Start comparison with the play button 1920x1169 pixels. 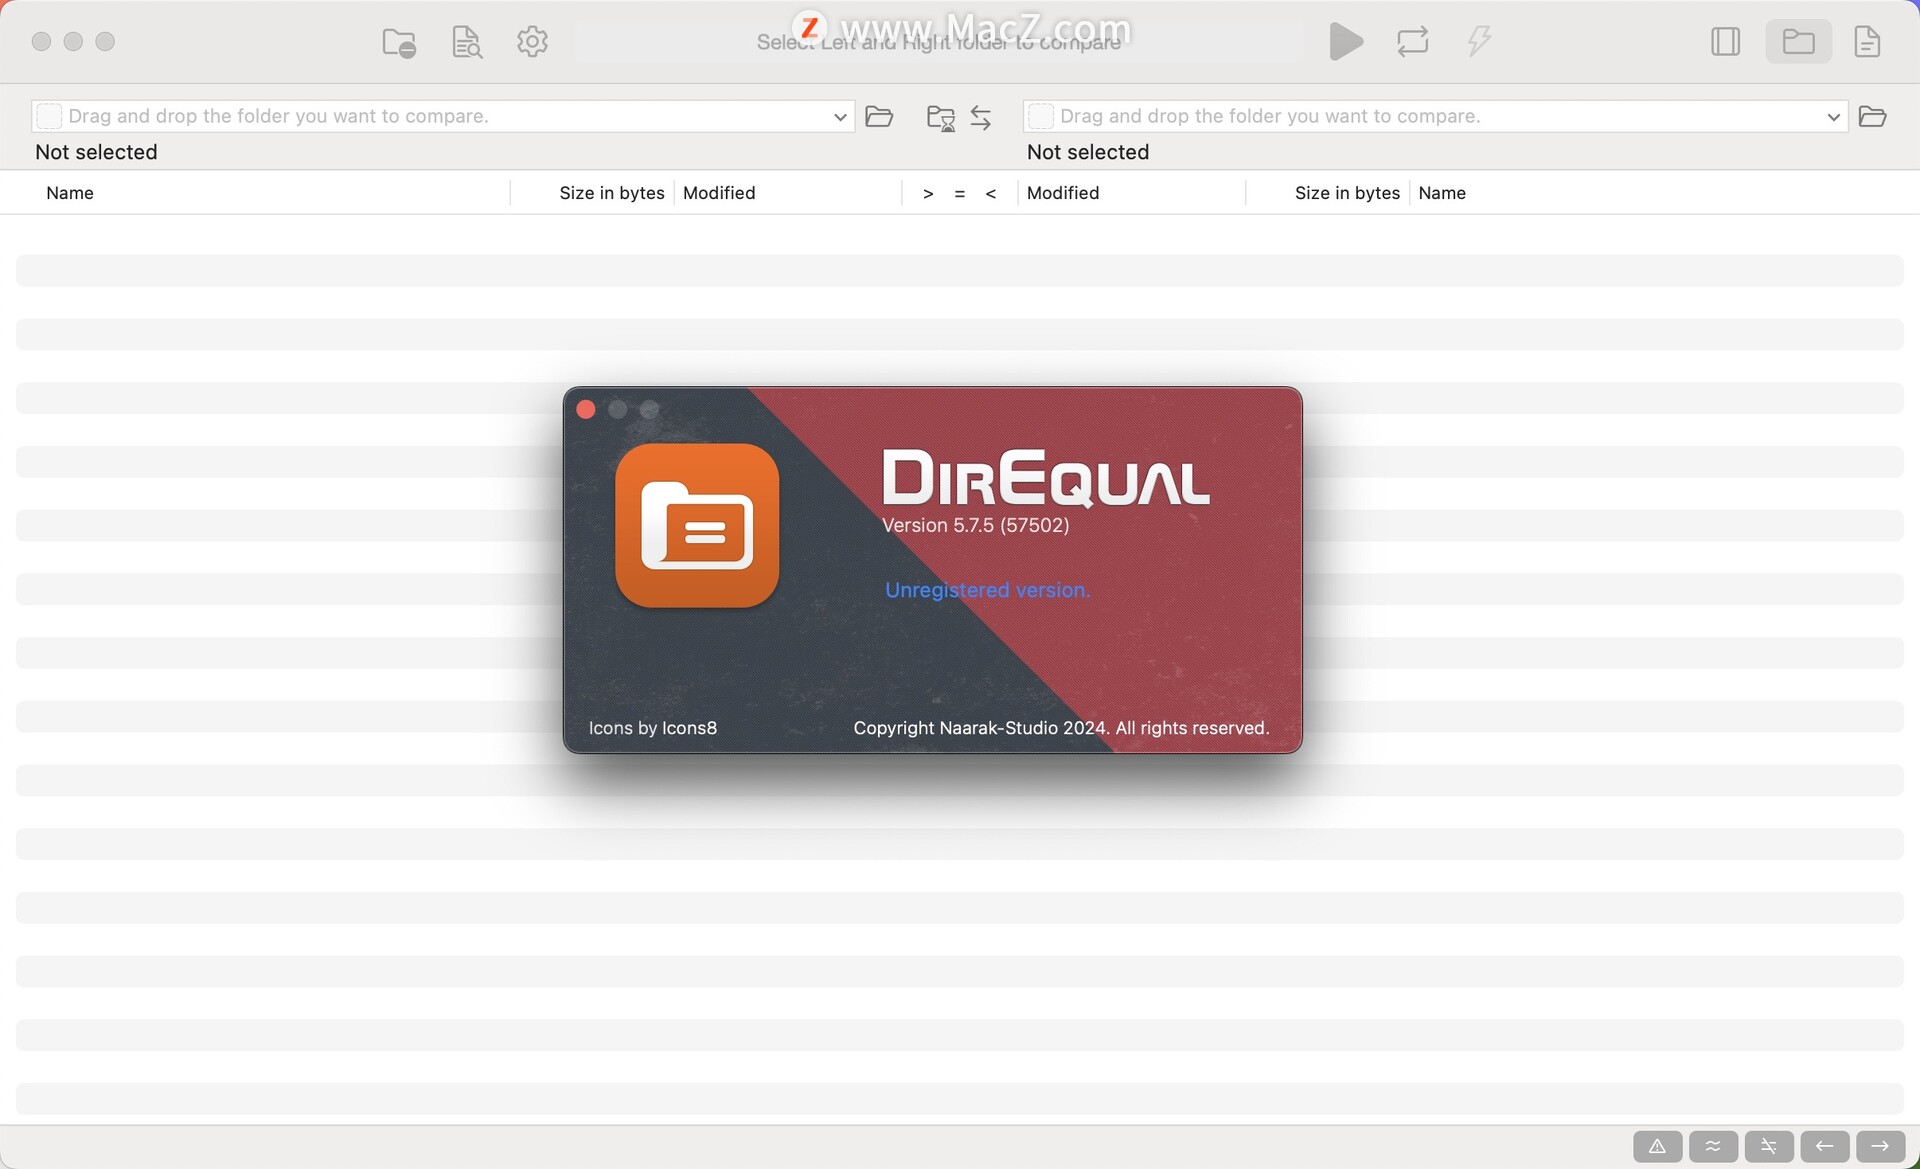[x=1346, y=42]
